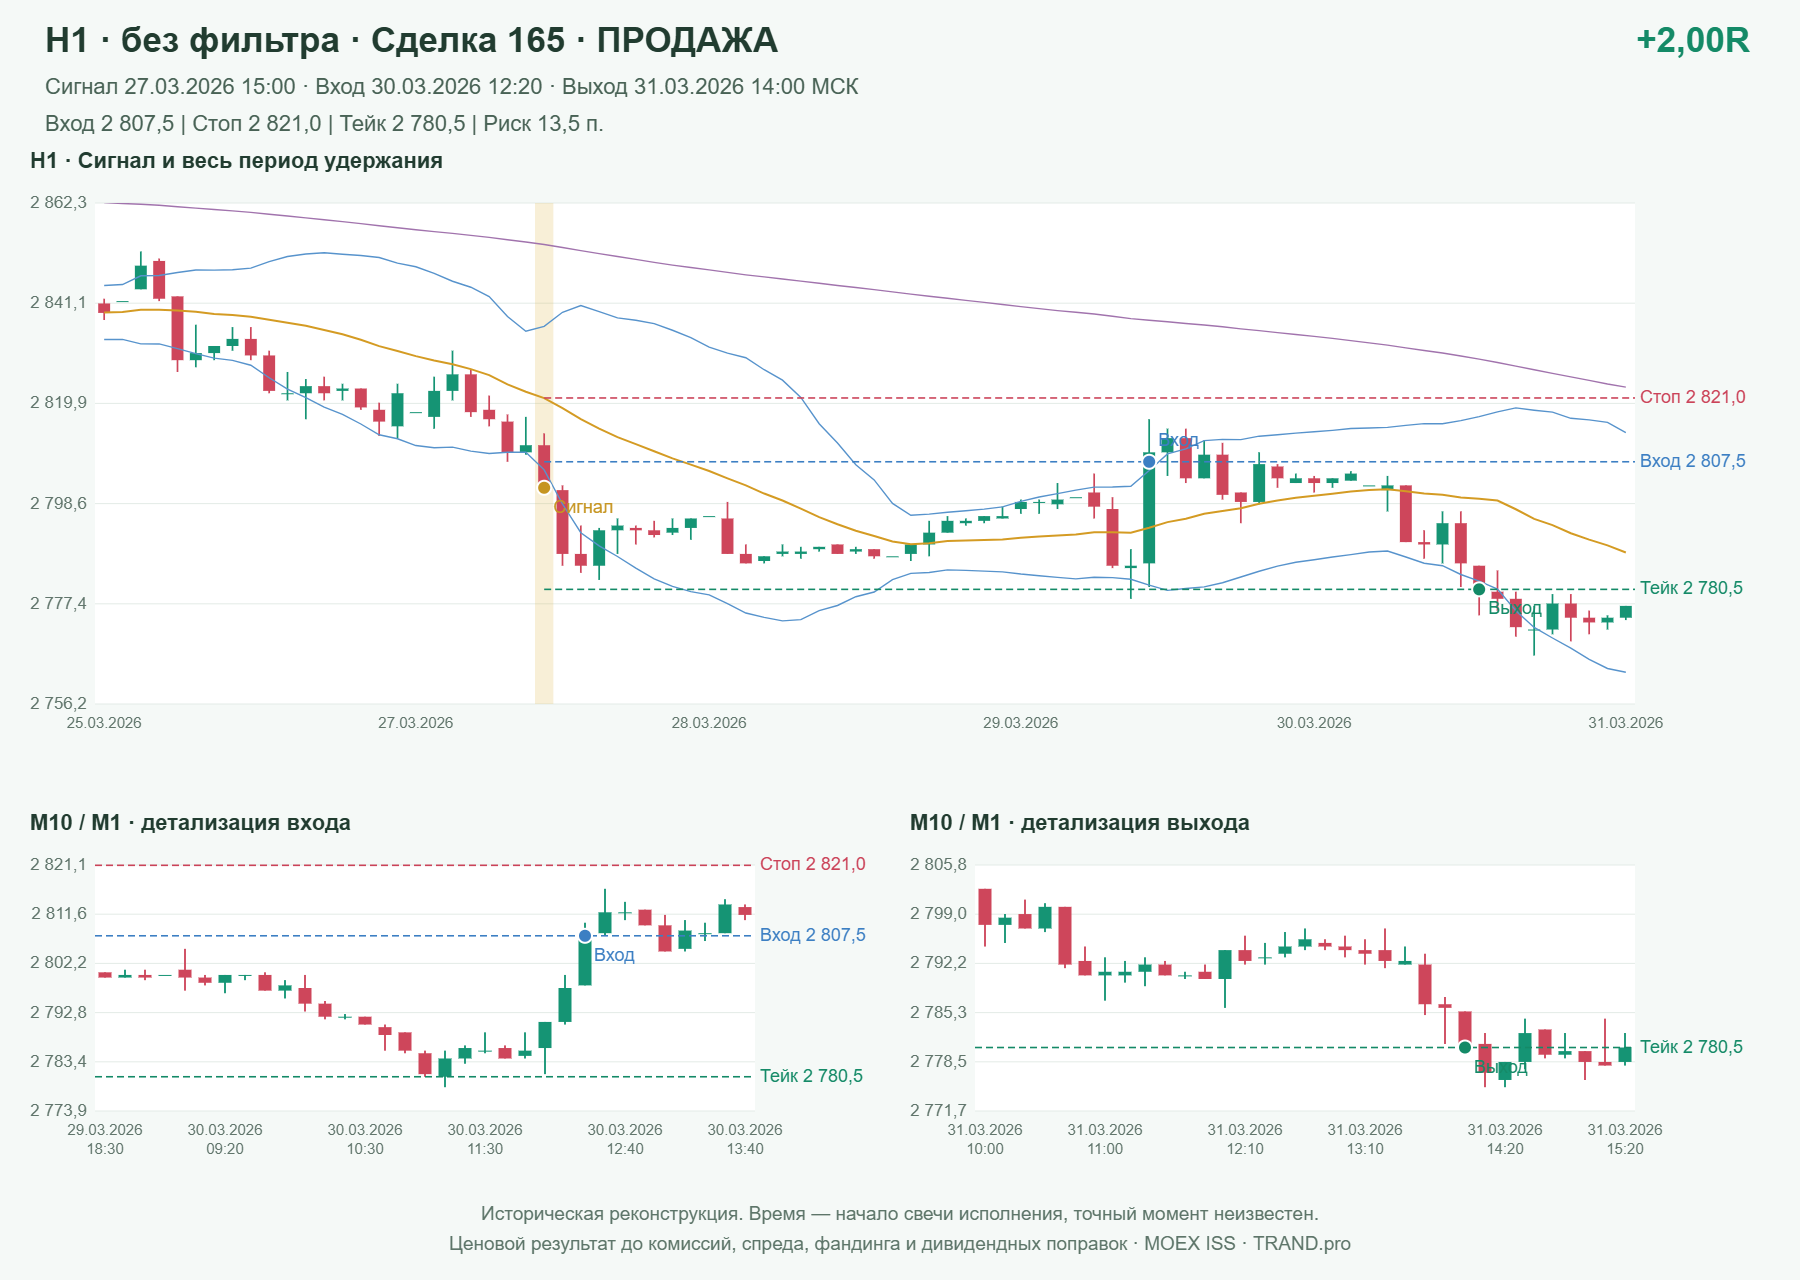Click the '29.03.2026 18:30' time axis label

[x=105, y=1139]
